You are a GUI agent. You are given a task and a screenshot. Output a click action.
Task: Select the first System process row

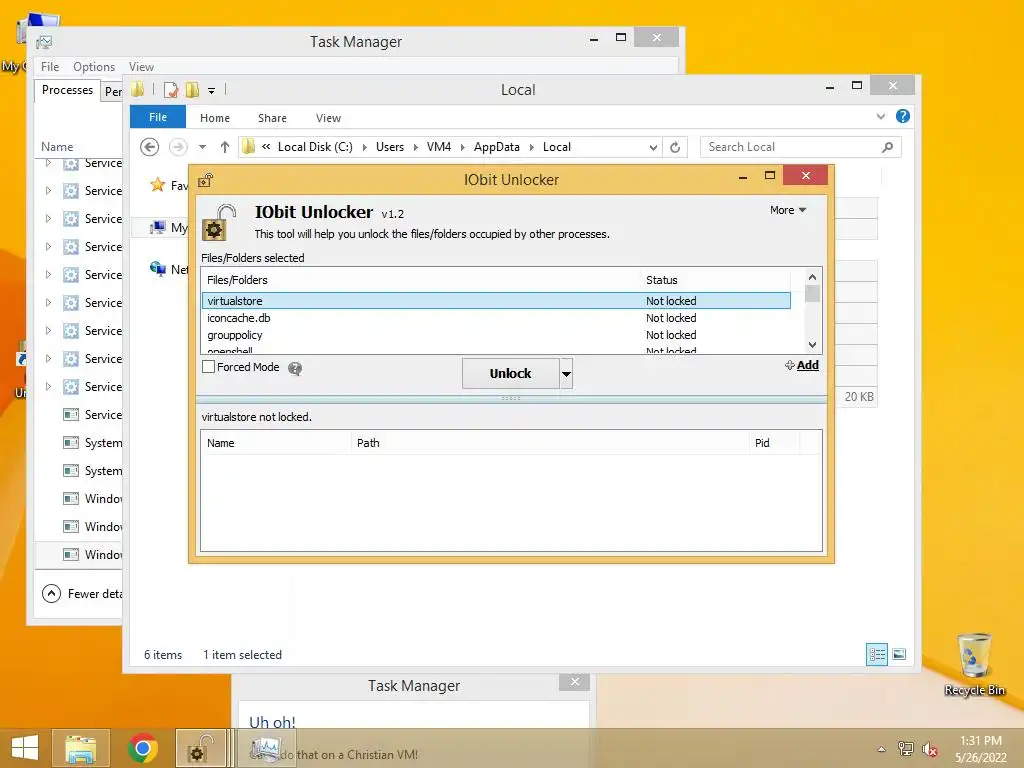coord(78,443)
